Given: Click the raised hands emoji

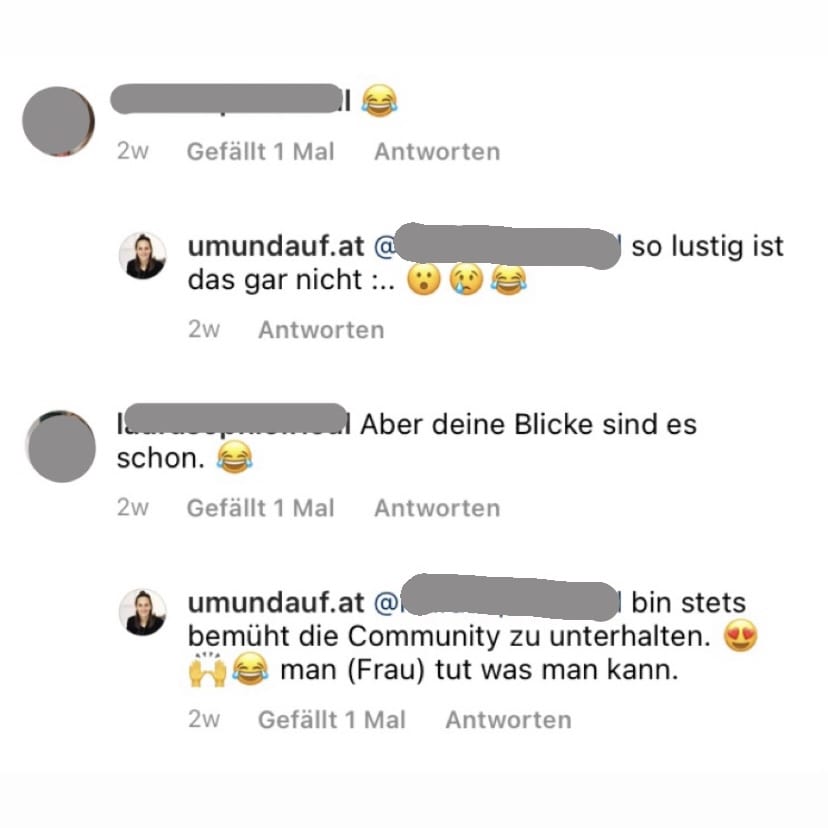Looking at the screenshot, I should pos(207,669).
